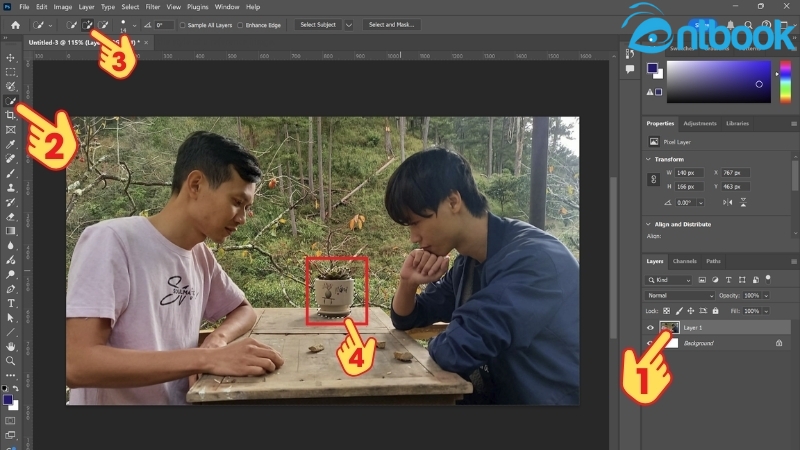
Task: Toggle the width-height link constraint
Action: (654, 180)
